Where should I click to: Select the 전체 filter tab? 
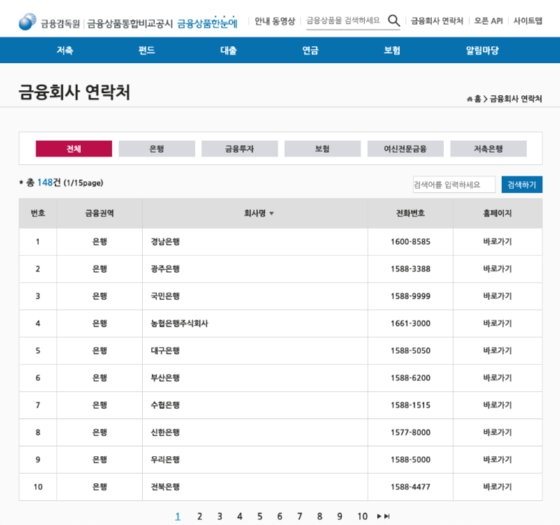click(74, 149)
